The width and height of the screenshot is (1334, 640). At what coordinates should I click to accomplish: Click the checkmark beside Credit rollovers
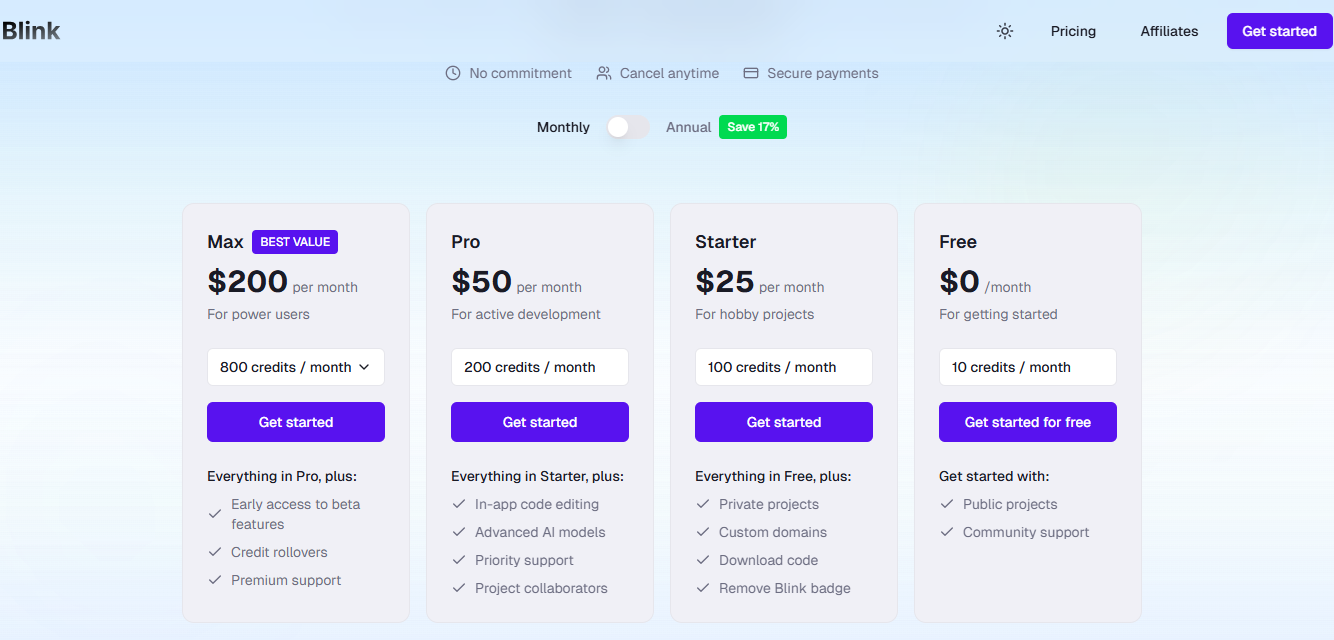pyautogui.click(x=214, y=551)
